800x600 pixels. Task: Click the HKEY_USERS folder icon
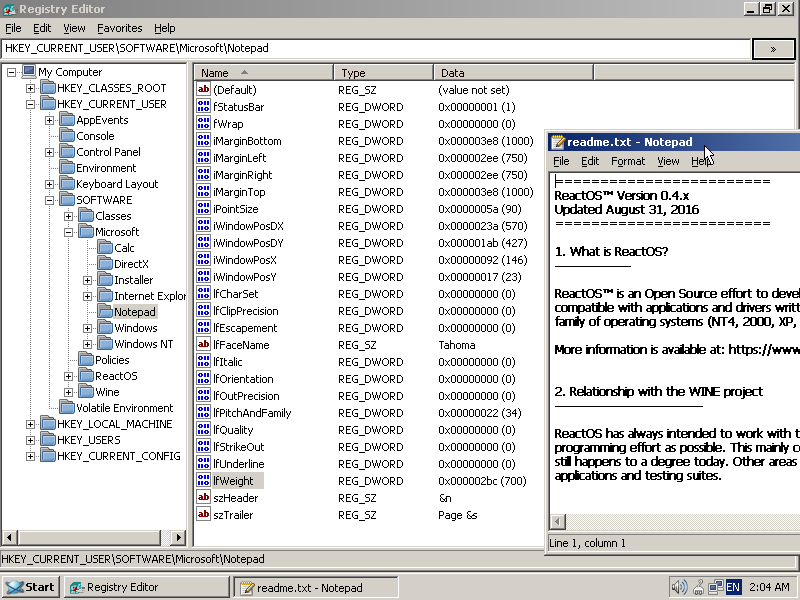click(48, 440)
